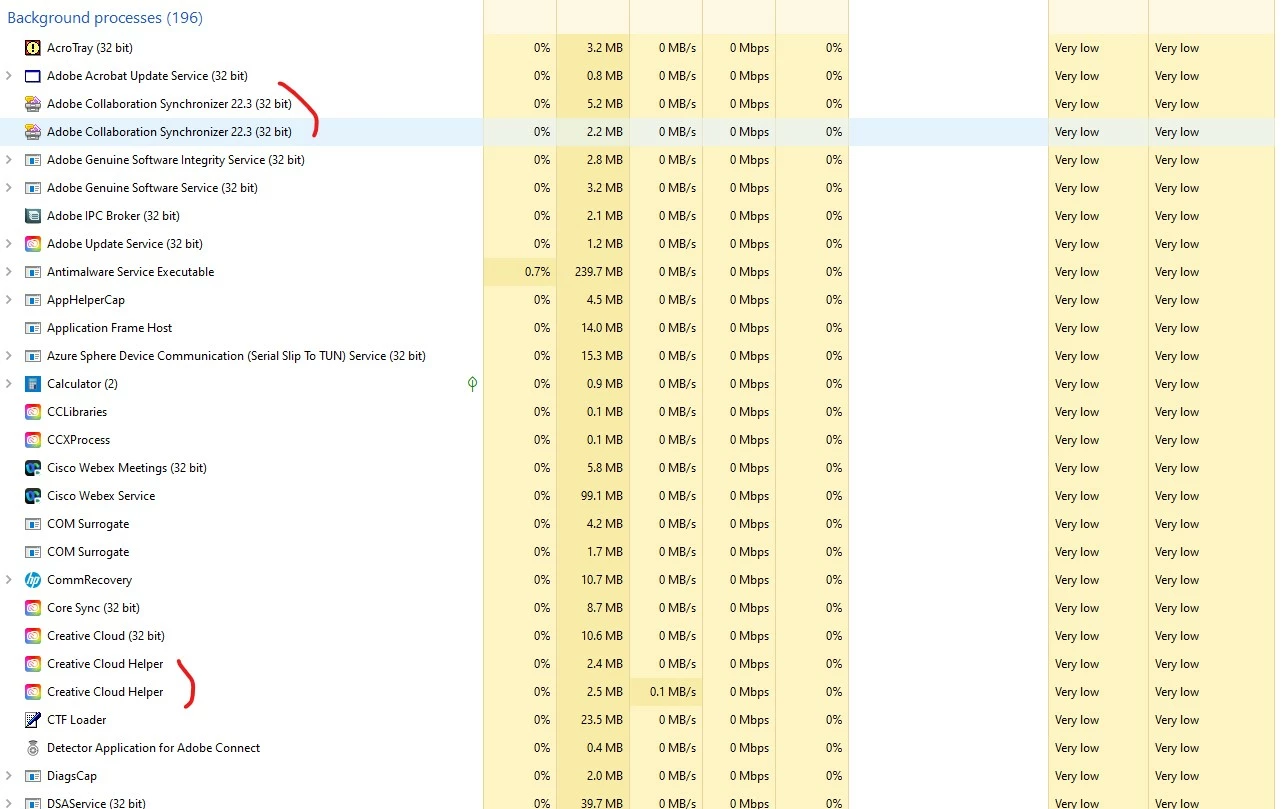
Task: Click the Adobe Update Service icon
Action: pos(32,244)
